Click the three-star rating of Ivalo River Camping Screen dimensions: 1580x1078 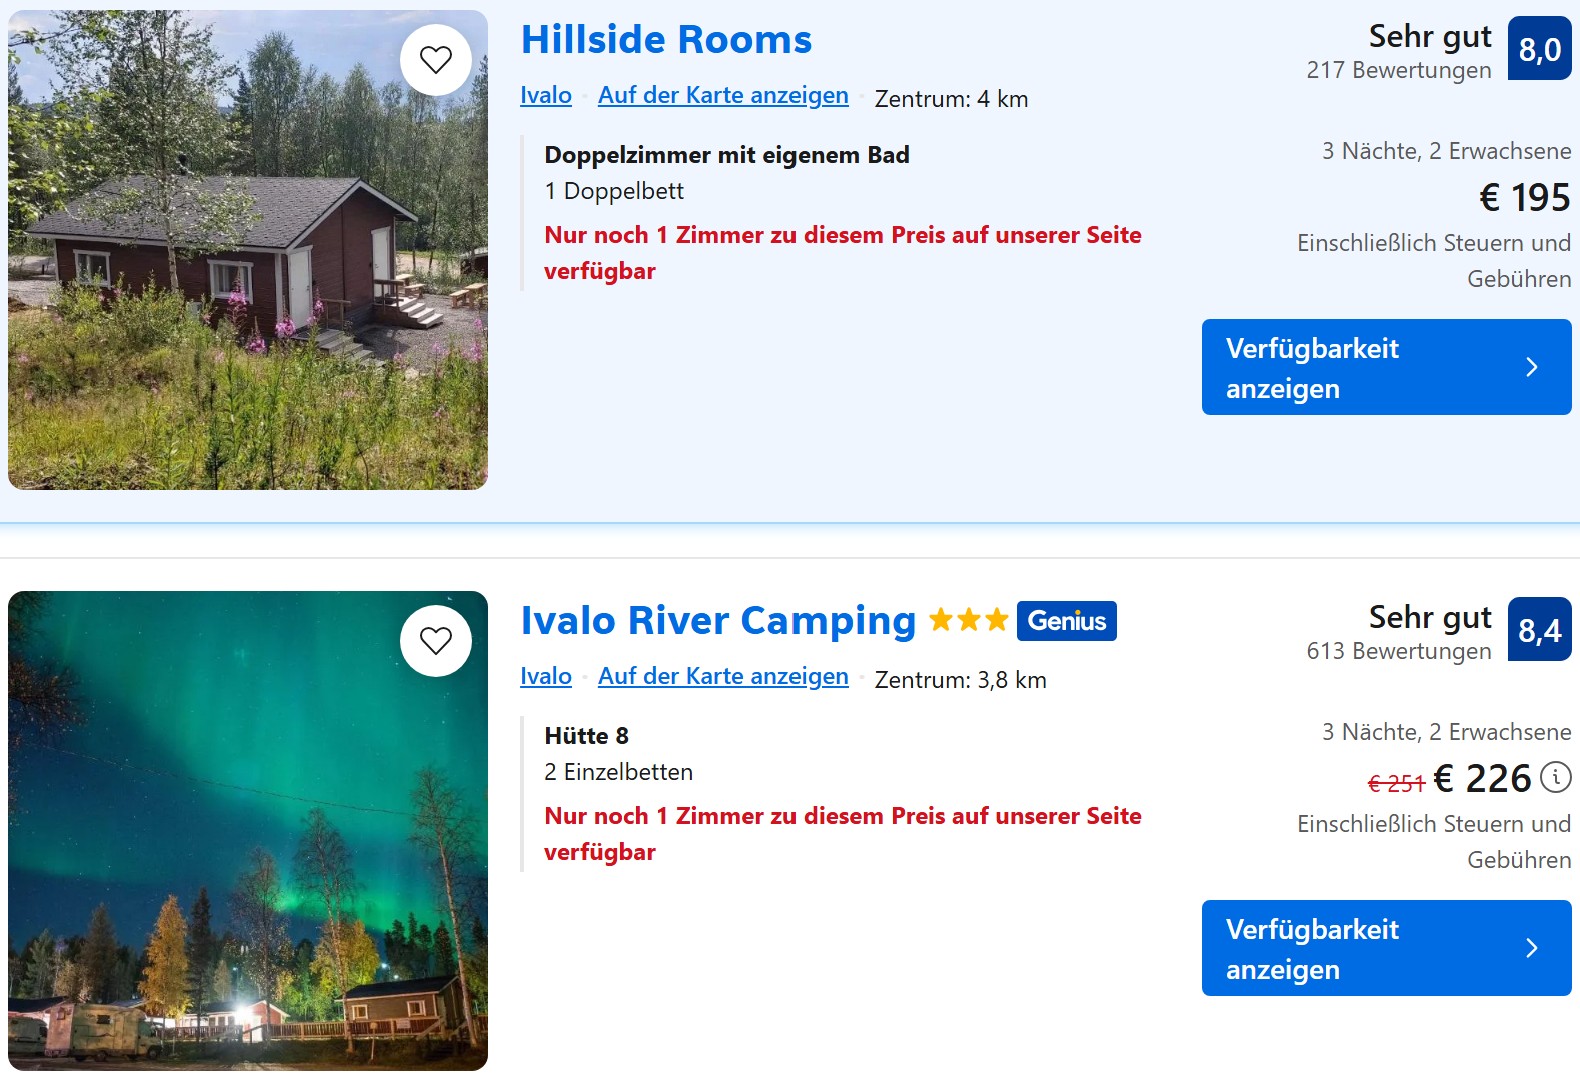(x=968, y=620)
